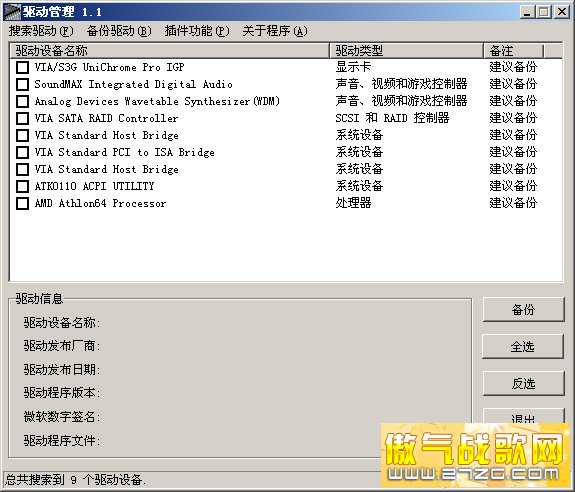Check VIA Standard PCI to ISA Bridge
This screenshot has width=575, height=492.
22,152
